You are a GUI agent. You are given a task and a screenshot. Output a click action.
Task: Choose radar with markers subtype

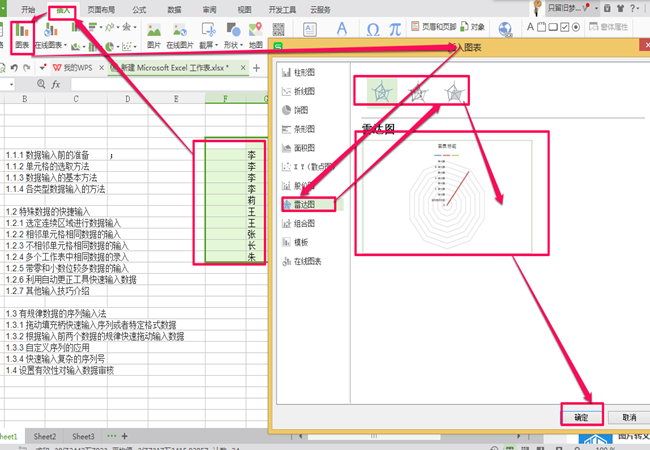click(x=417, y=92)
